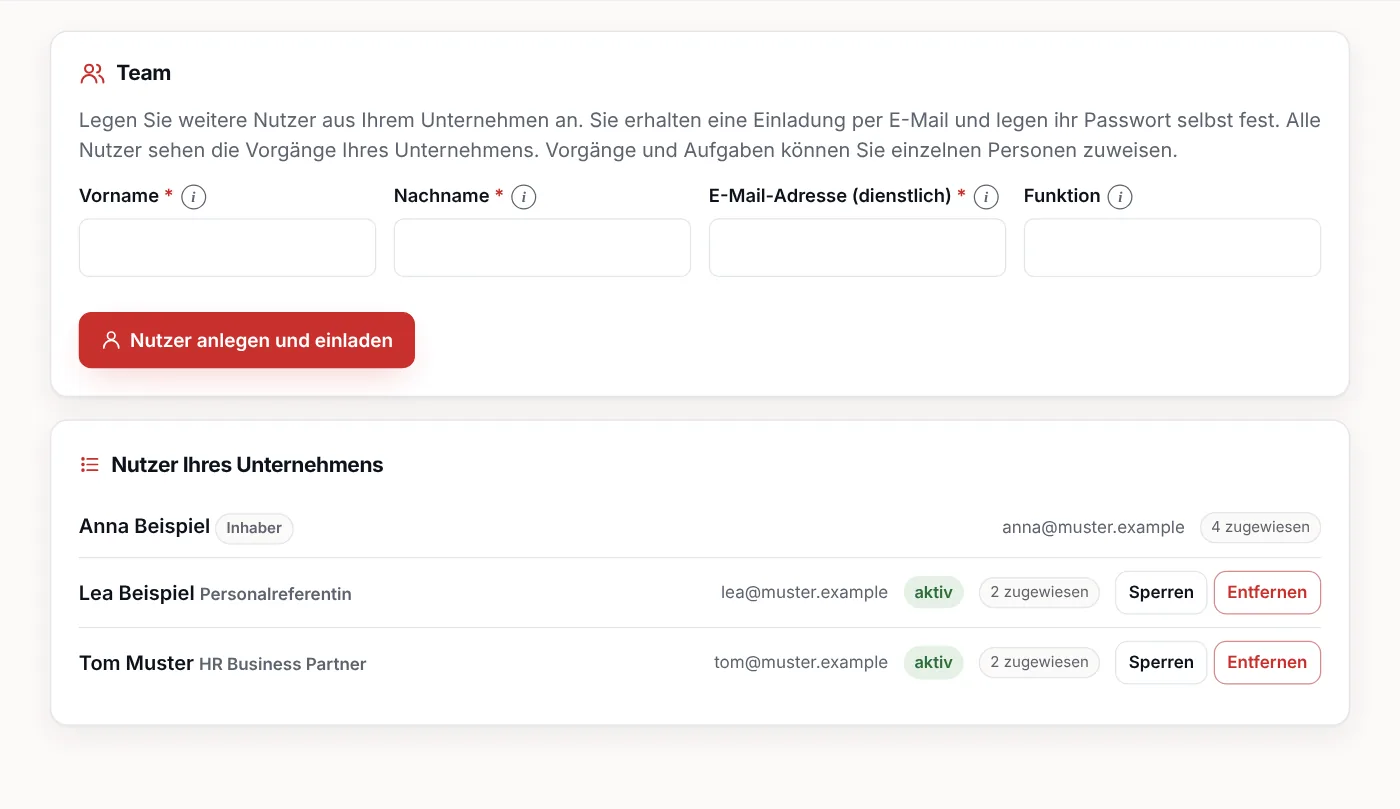Focus the Nachname input field
Screen dimensions: 1400x809
coord(542,248)
